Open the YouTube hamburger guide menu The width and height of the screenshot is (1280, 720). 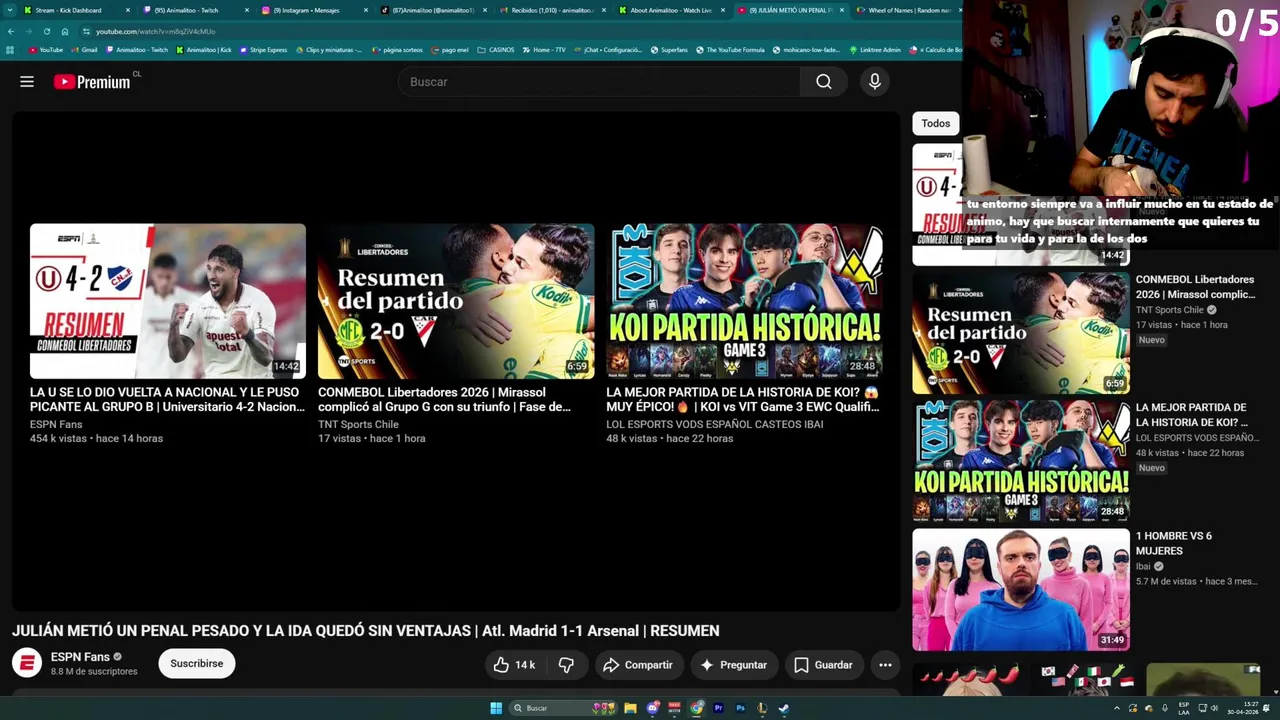click(x=27, y=82)
